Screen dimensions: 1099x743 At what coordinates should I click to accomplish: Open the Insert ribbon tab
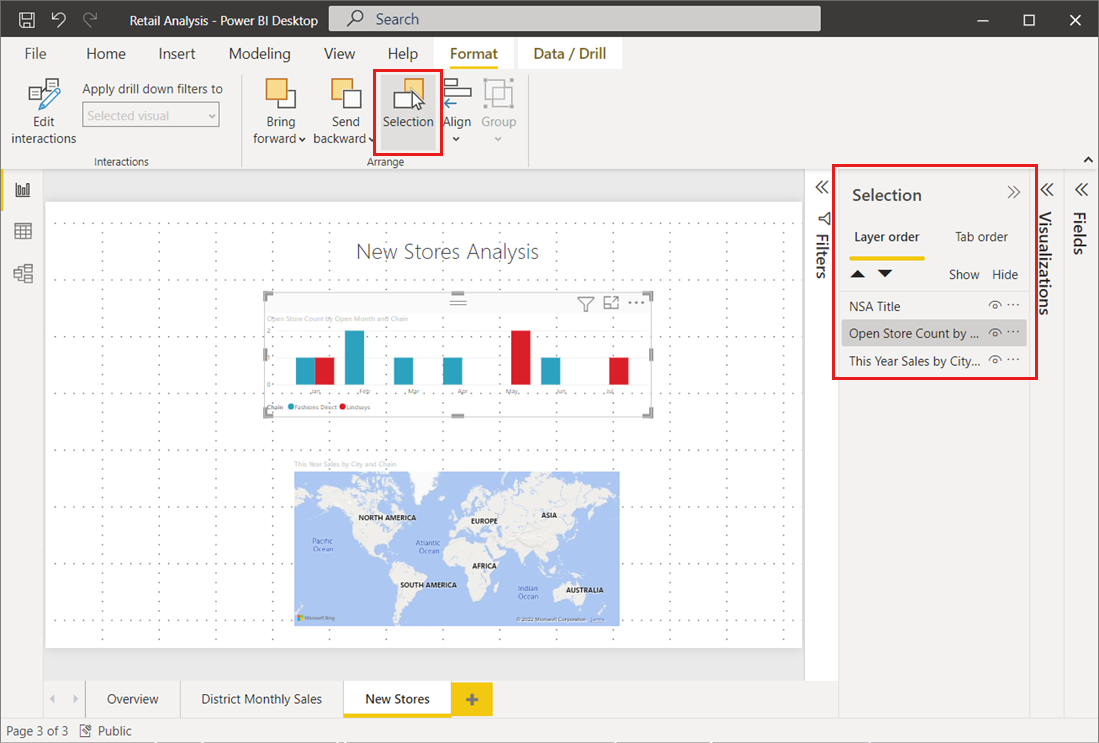click(x=177, y=54)
